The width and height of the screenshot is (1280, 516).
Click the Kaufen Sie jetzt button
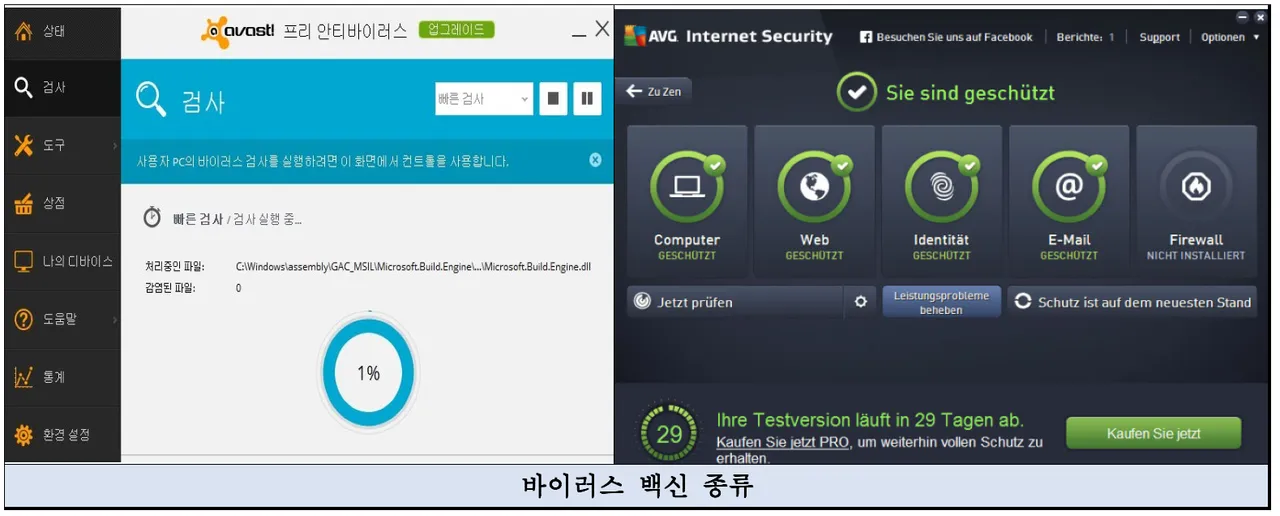(x=1153, y=434)
